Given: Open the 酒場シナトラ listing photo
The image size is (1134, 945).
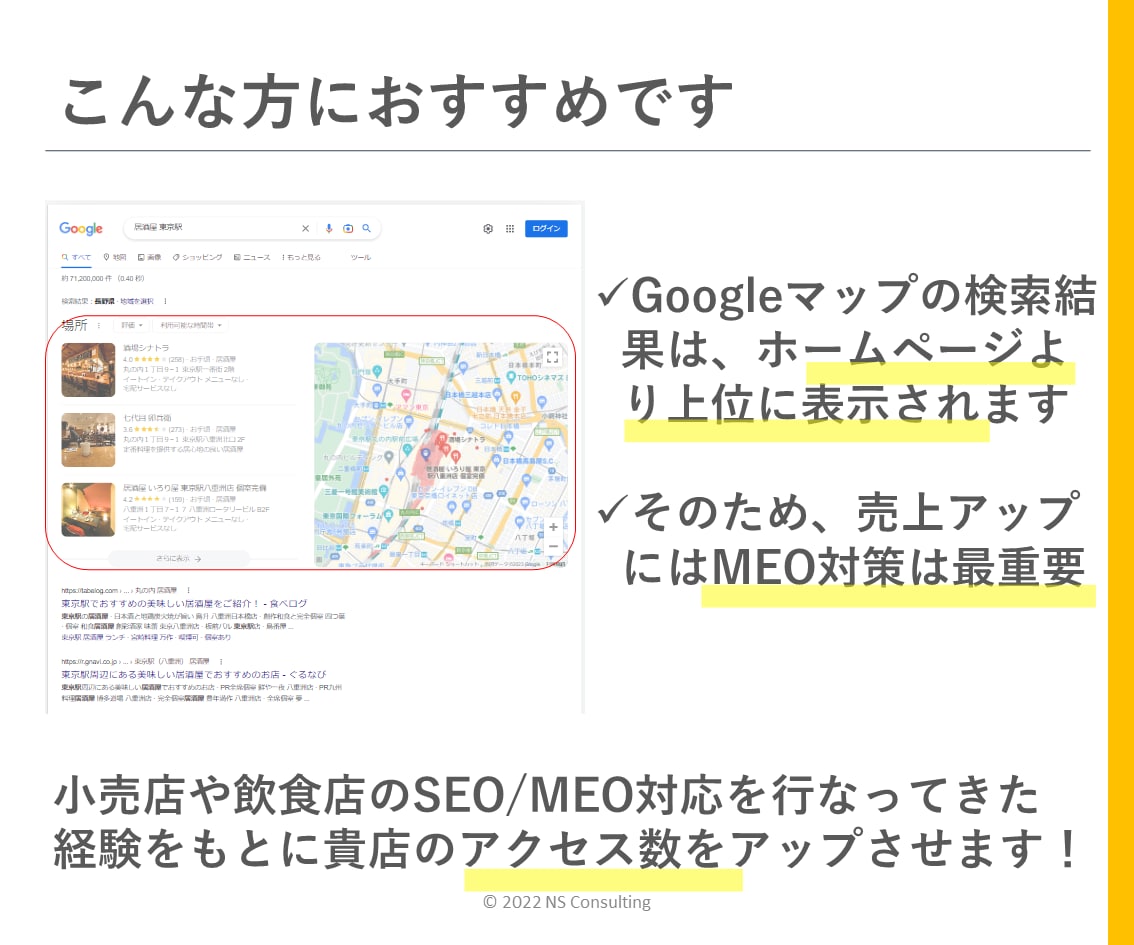Looking at the screenshot, I should [88, 369].
